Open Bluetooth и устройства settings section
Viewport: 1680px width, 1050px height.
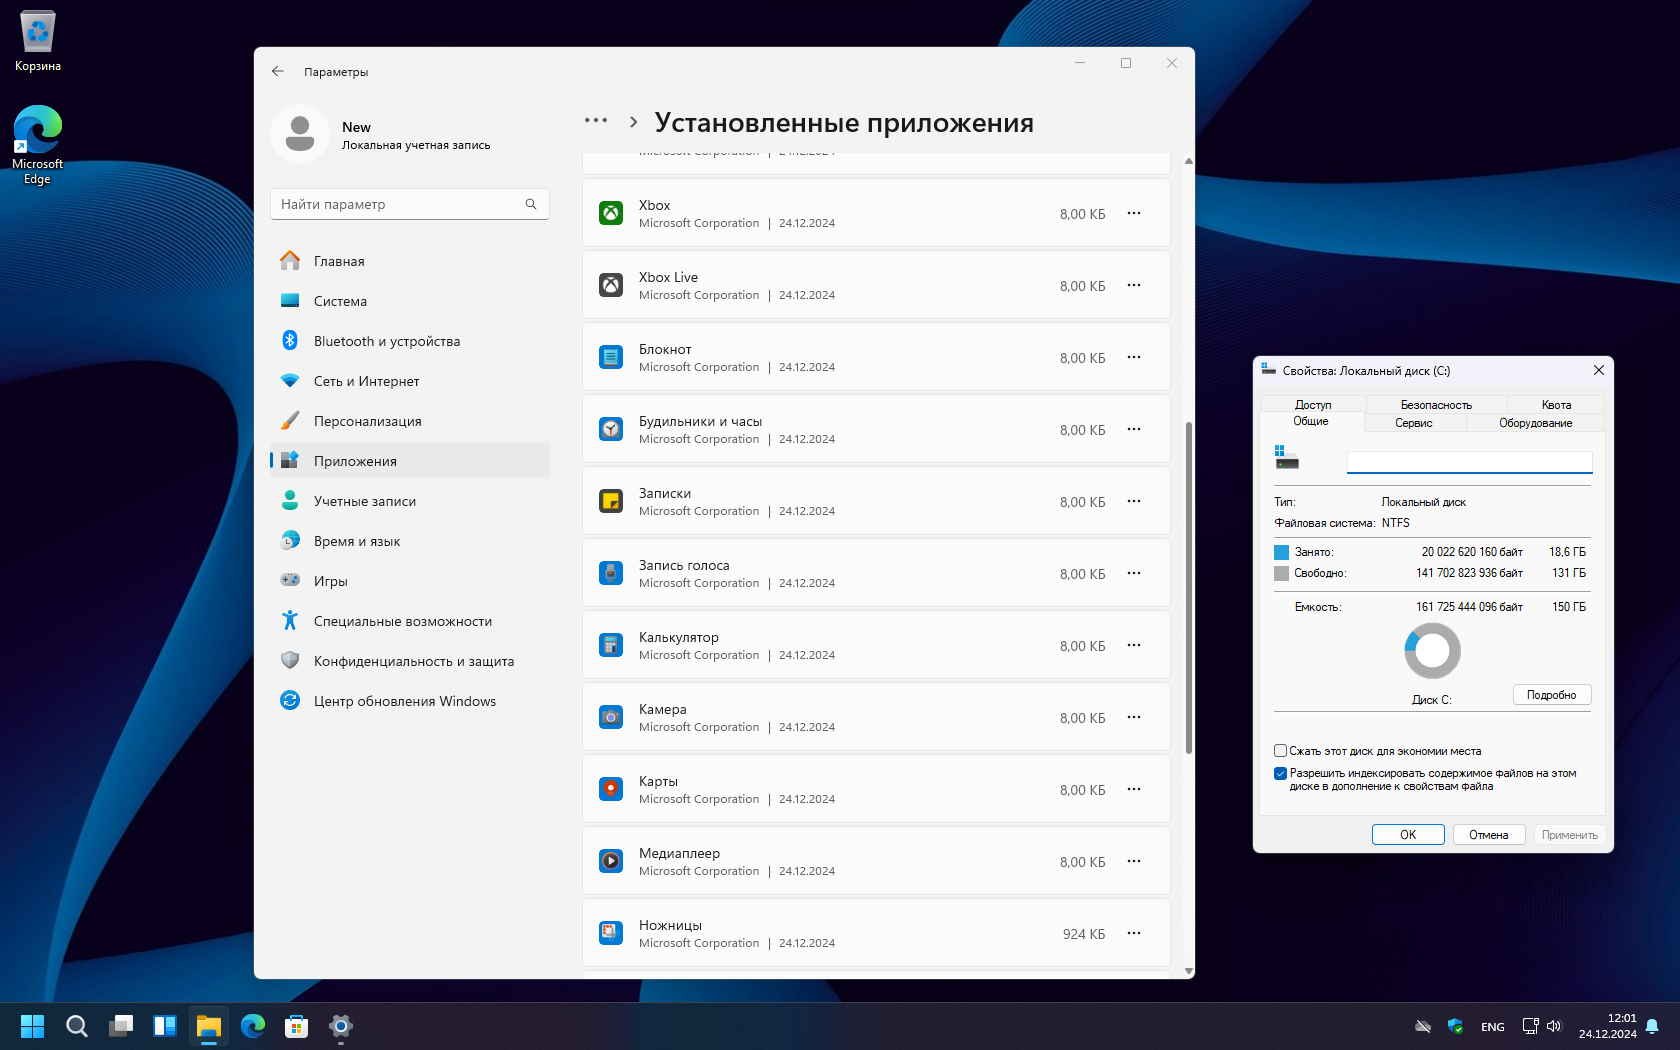tap(387, 341)
